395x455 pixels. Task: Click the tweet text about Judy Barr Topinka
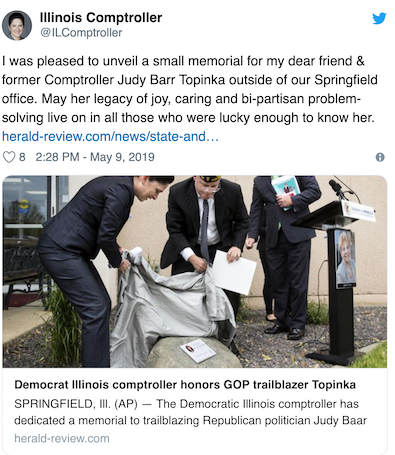click(x=190, y=89)
